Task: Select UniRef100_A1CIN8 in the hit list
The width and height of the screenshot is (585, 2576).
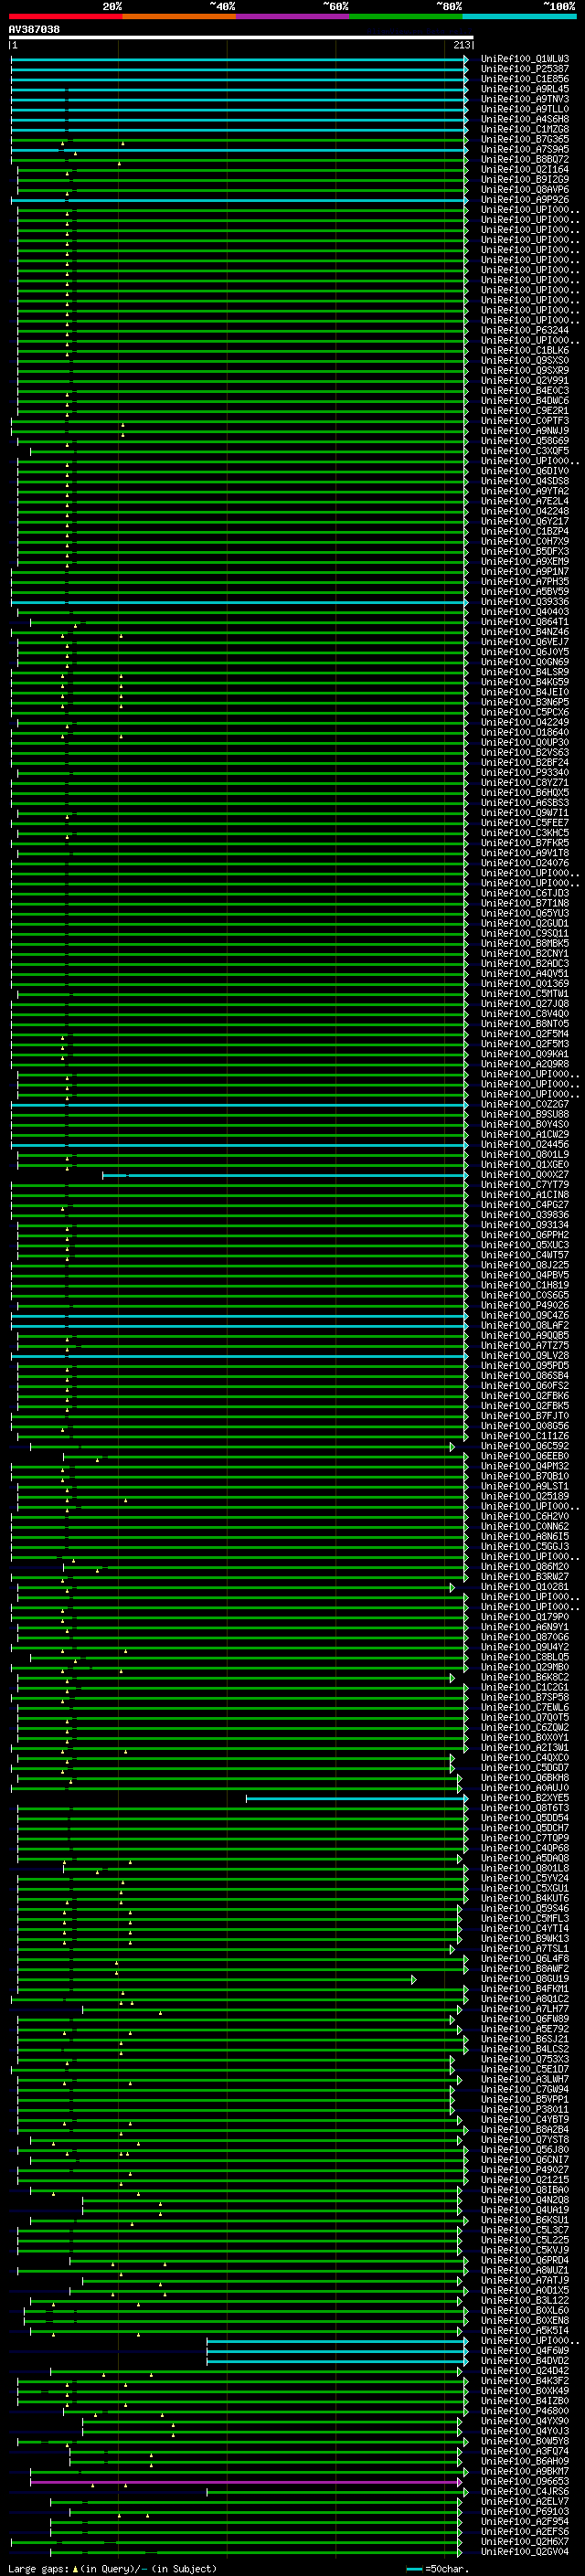Action: 524,1194
